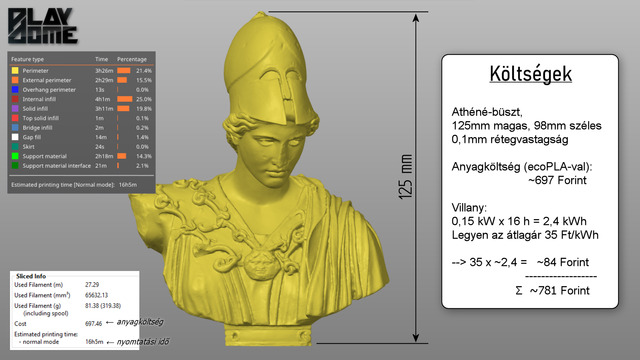
Task: Click the "25.0%" percentage value
Action: (x=144, y=99)
